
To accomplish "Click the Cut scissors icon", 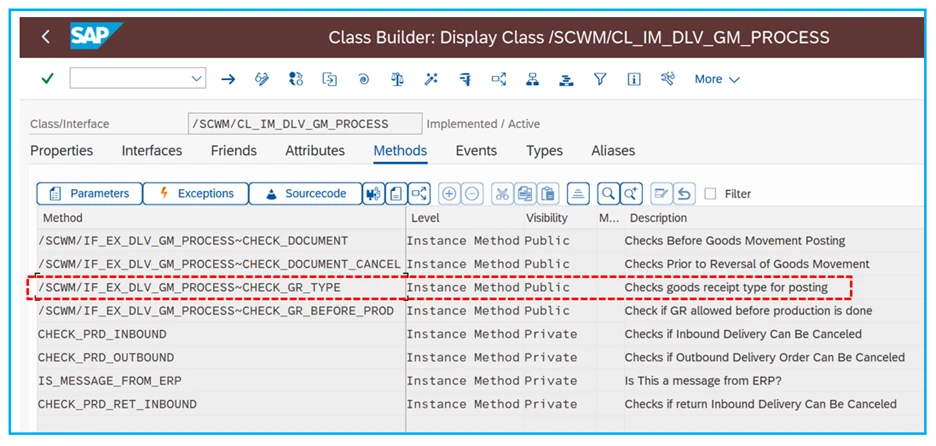I will coord(502,193).
